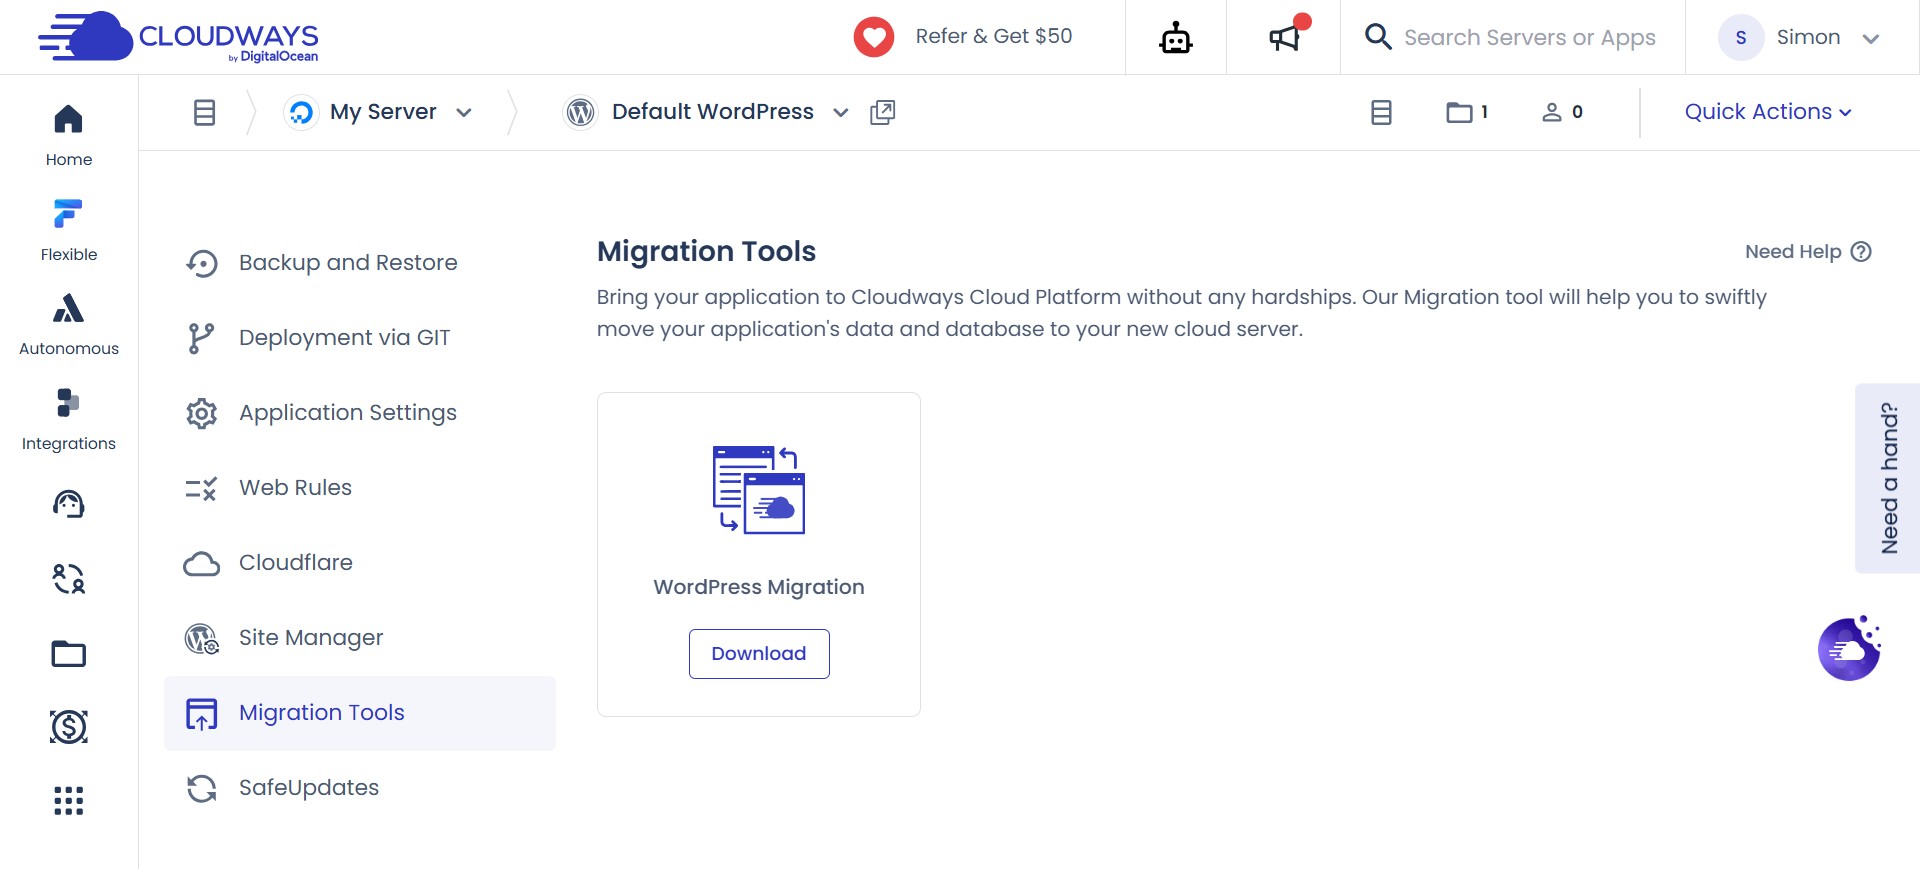The image size is (1920, 869).
Task: Open Autonomous in left sidebar
Action: click(69, 325)
